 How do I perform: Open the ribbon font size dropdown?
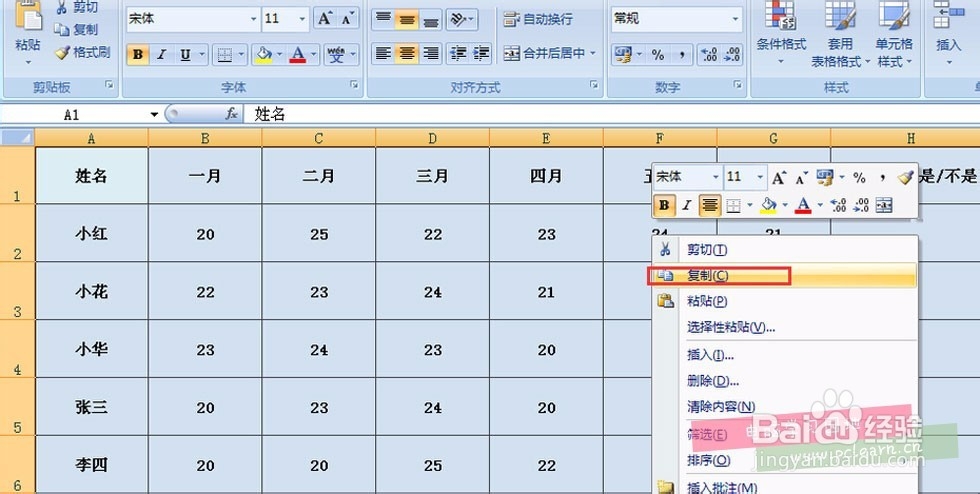pos(302,19)
